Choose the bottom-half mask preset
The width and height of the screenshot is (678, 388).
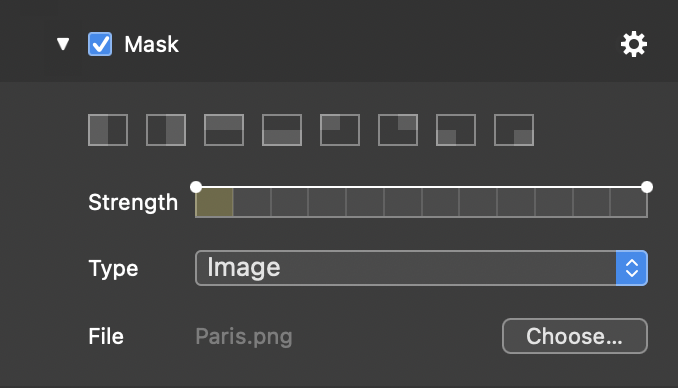282,130
